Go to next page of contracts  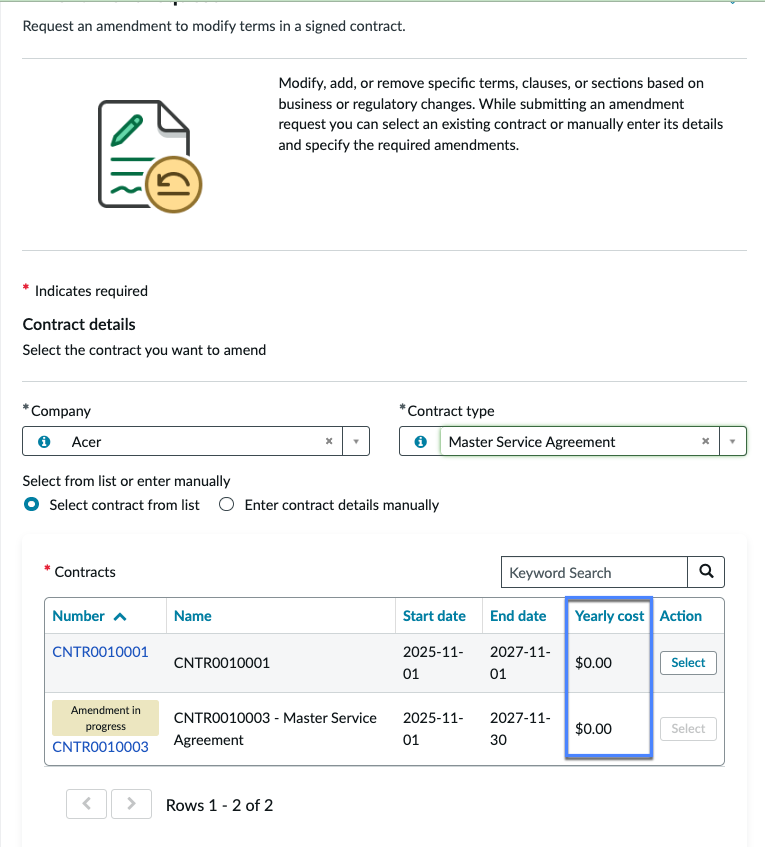(x=131, y=804)
